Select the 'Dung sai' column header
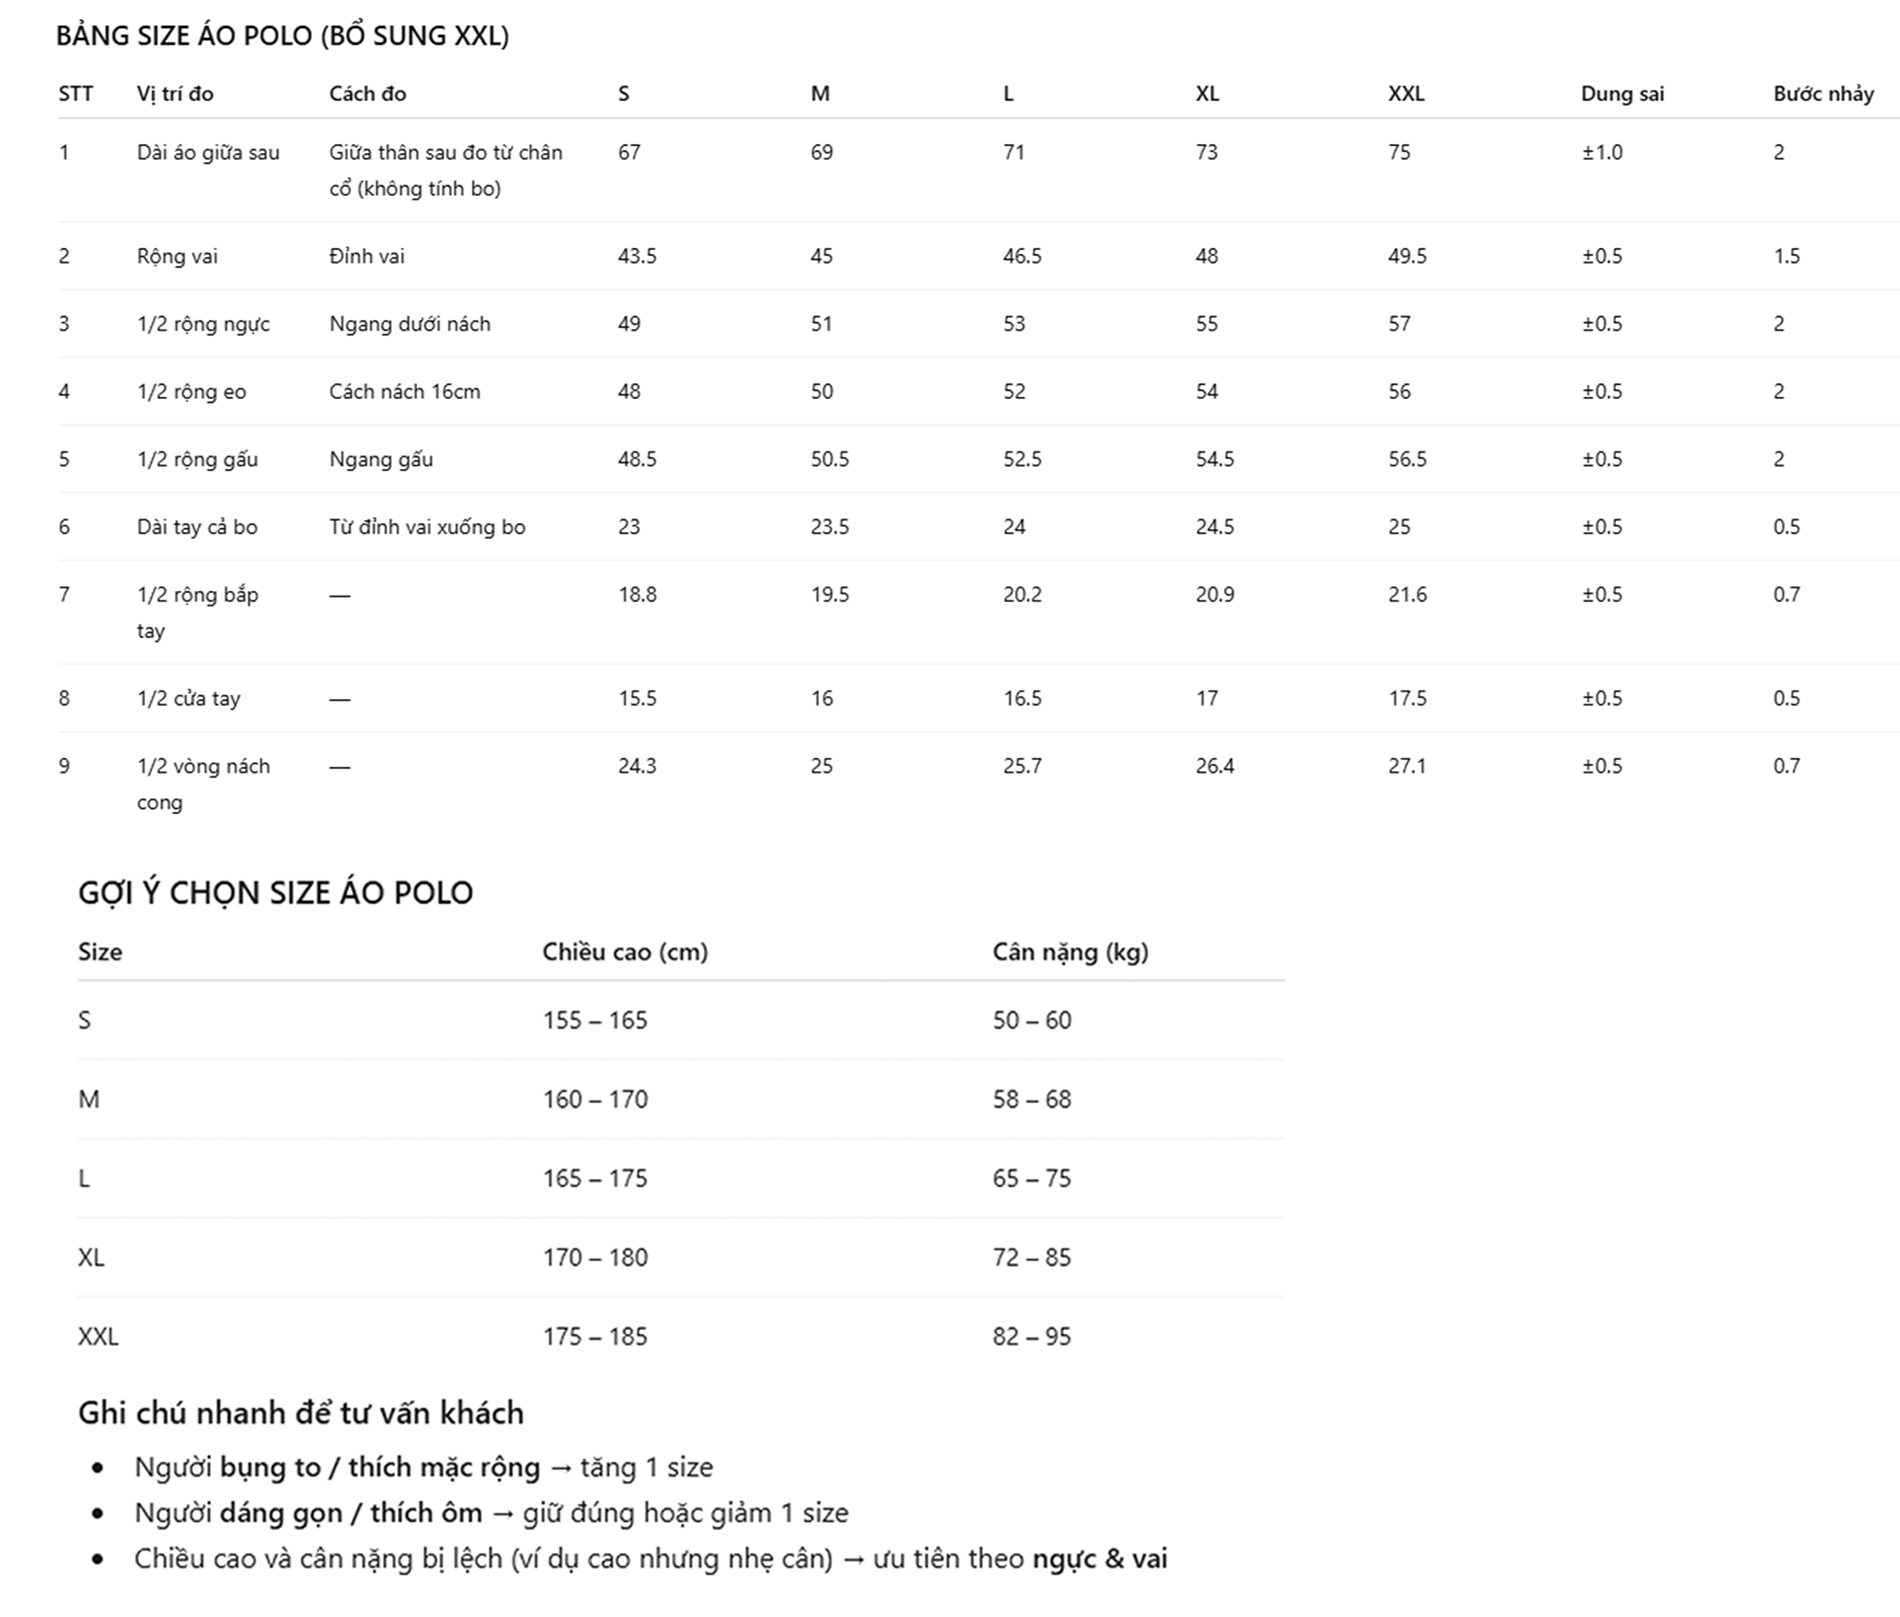Image resolution: width=1900 pixels, height=1617 pixels. click(x=1622, y=94)
